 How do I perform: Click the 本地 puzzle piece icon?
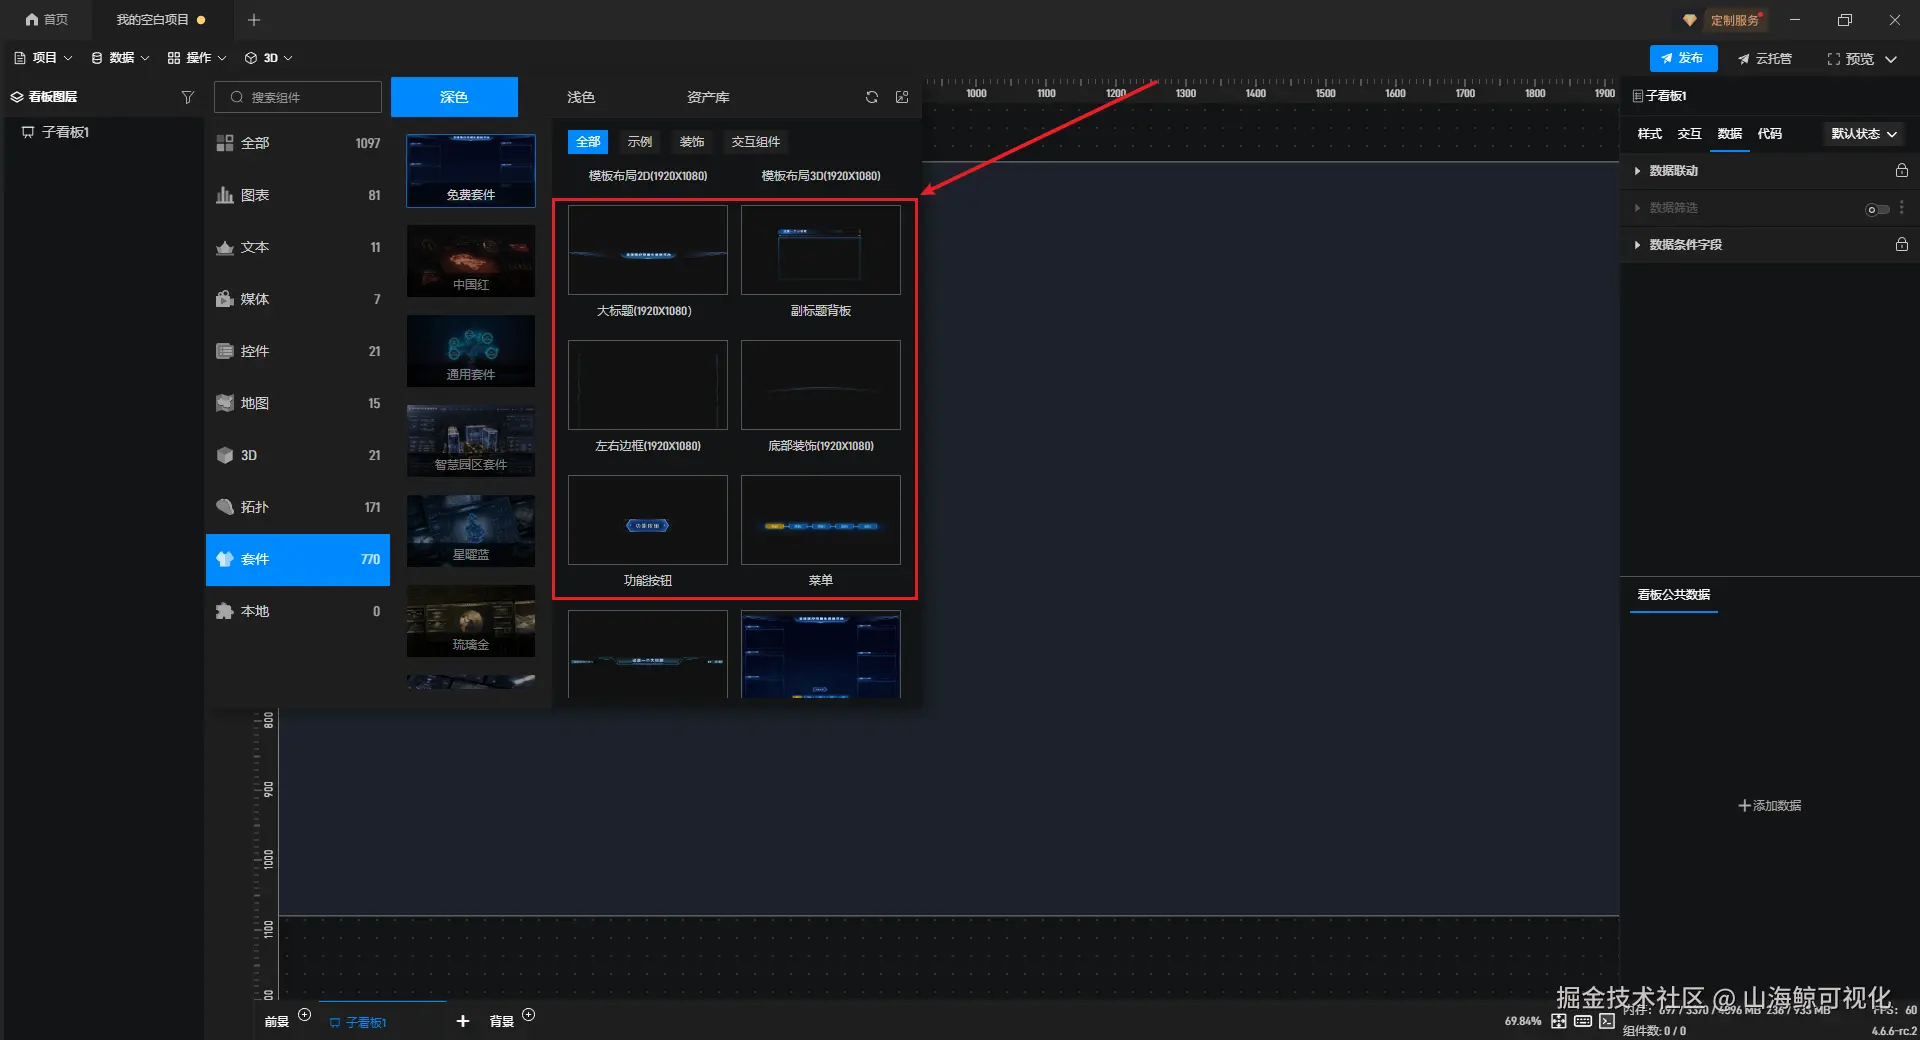click(x=225, y=611)
